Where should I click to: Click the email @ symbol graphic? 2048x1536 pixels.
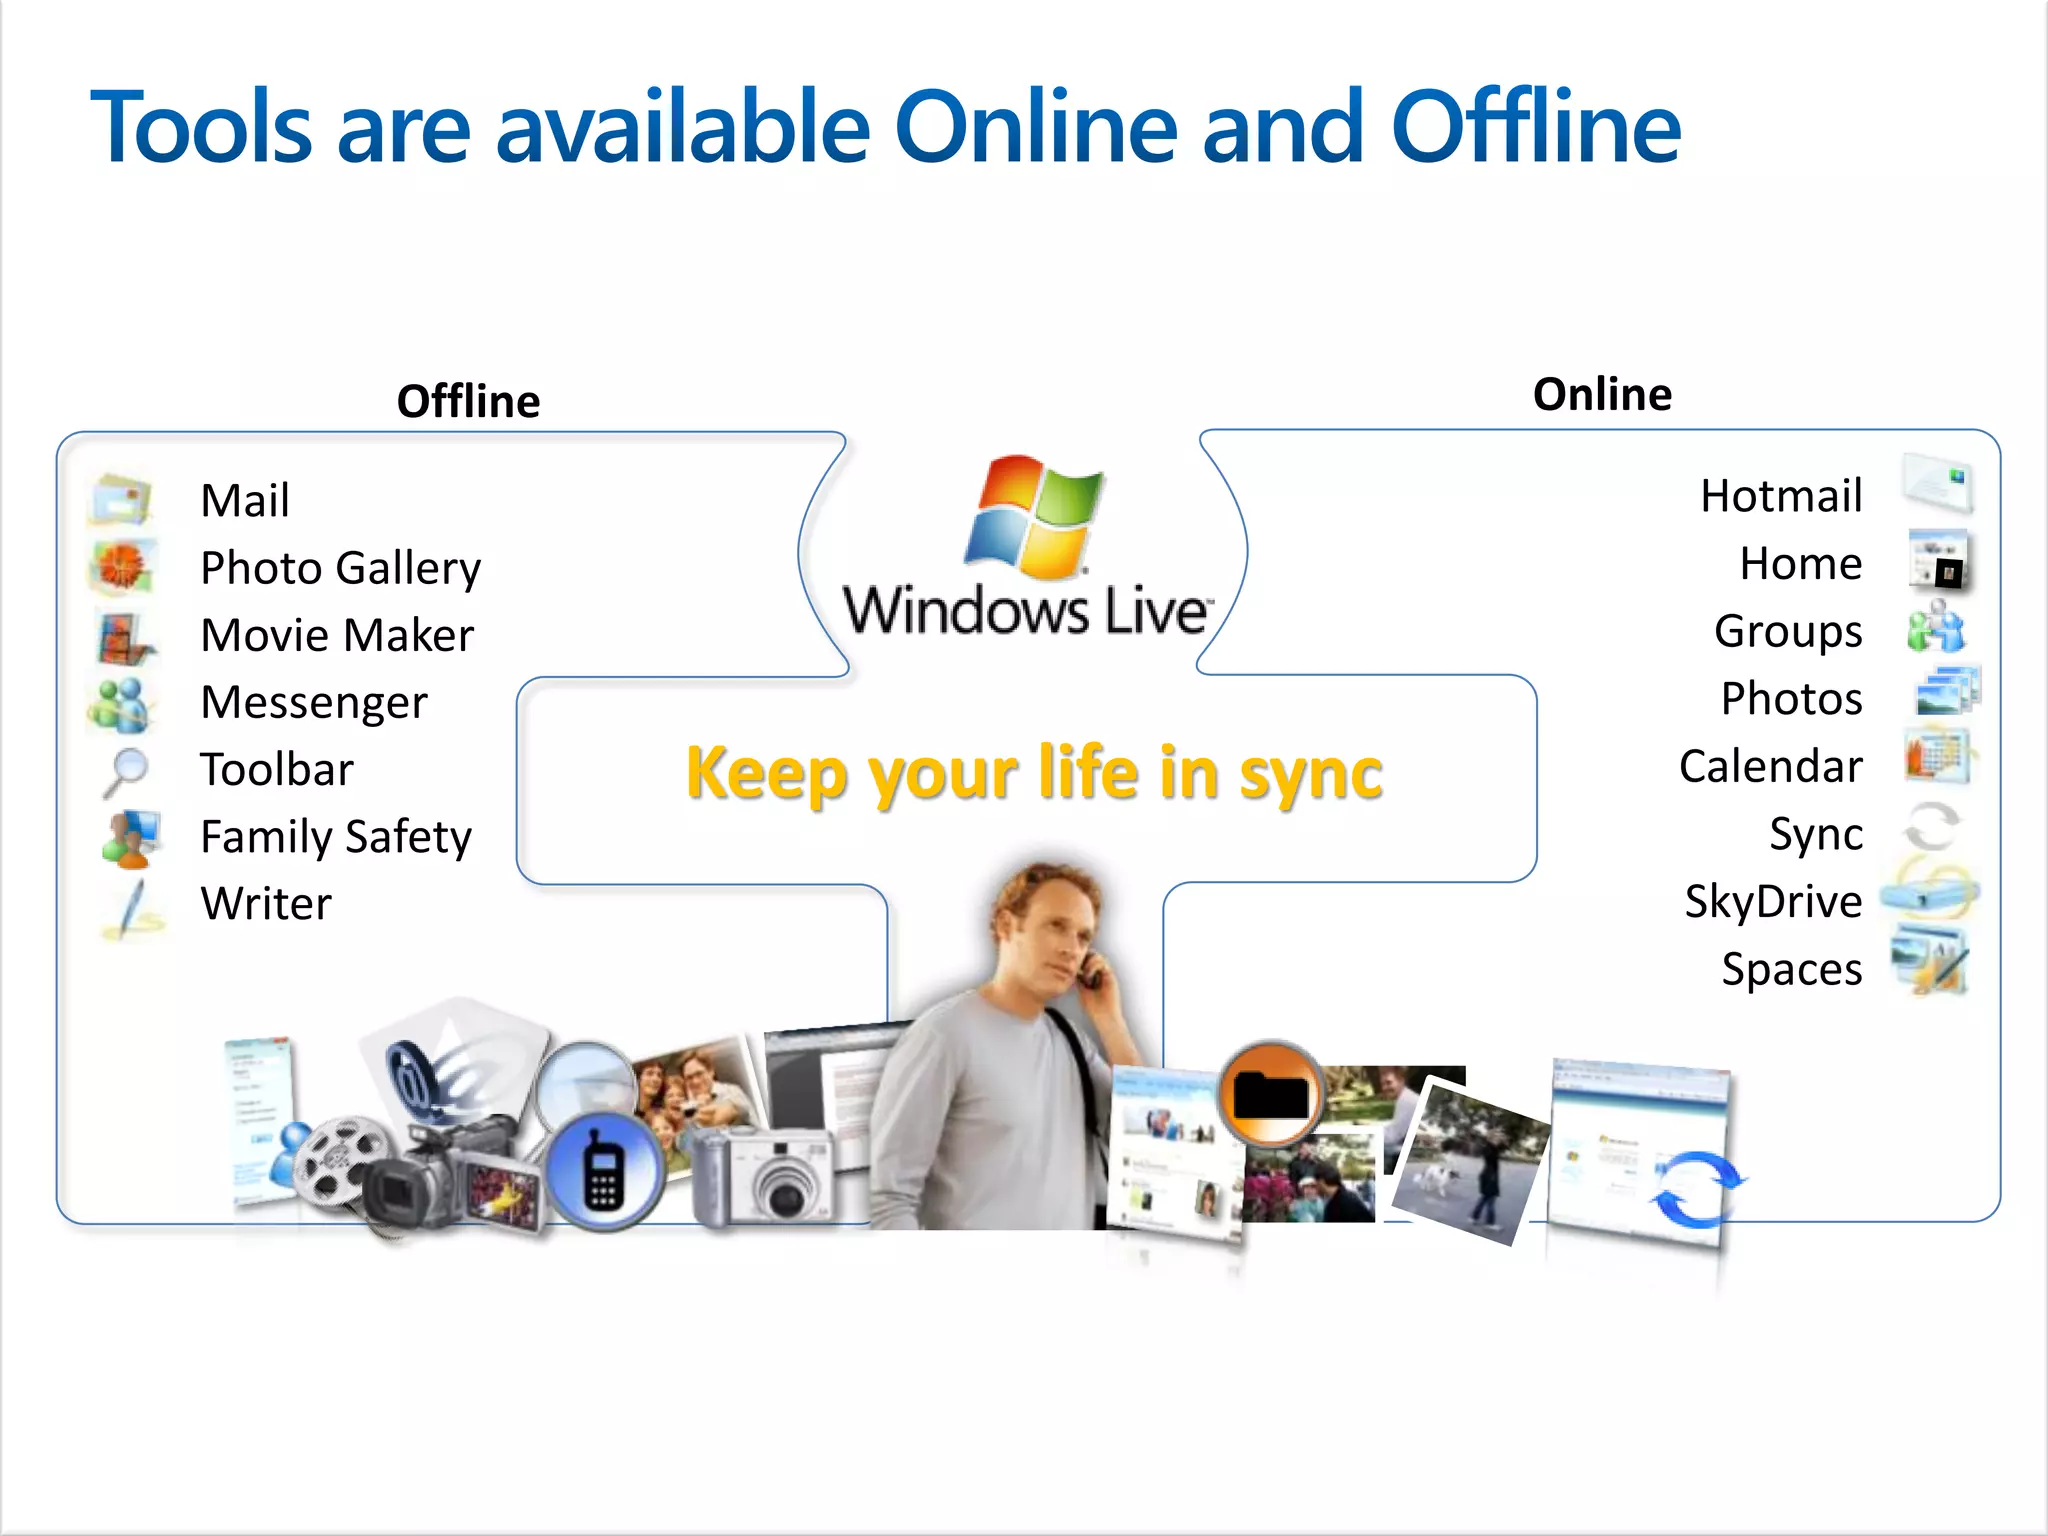point(411,1080)
